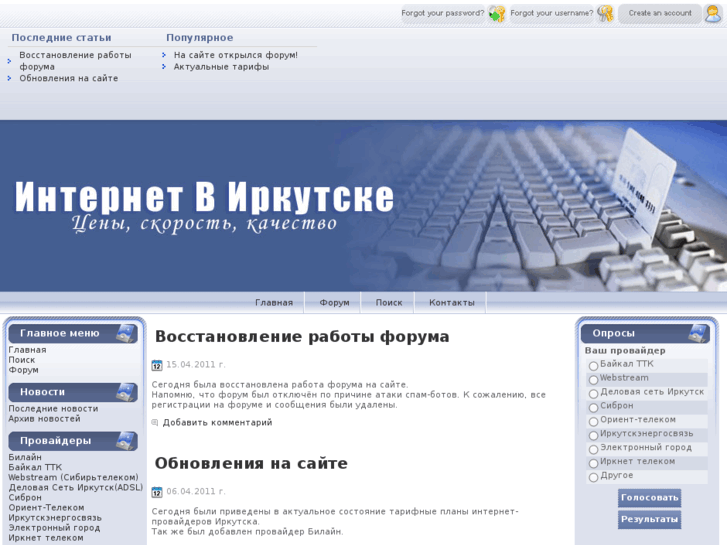Viewport: 727px width, 545px height.
Task: Click the icon in Новости module header
Action: click(x=126, y=392)
